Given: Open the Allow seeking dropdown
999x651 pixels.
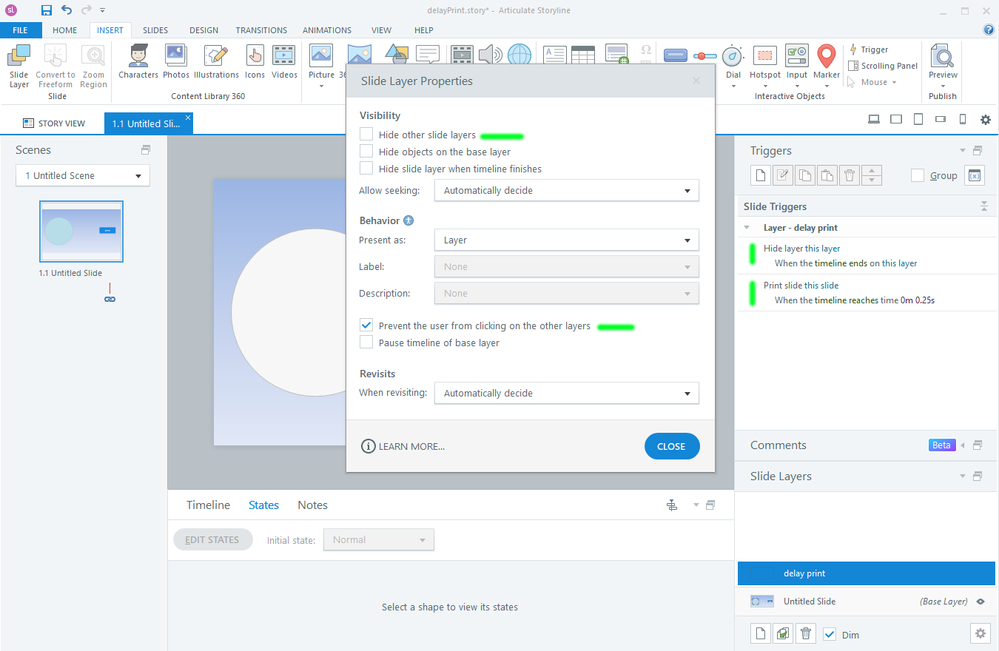Looking at the screenshot, I should (566, 191).
